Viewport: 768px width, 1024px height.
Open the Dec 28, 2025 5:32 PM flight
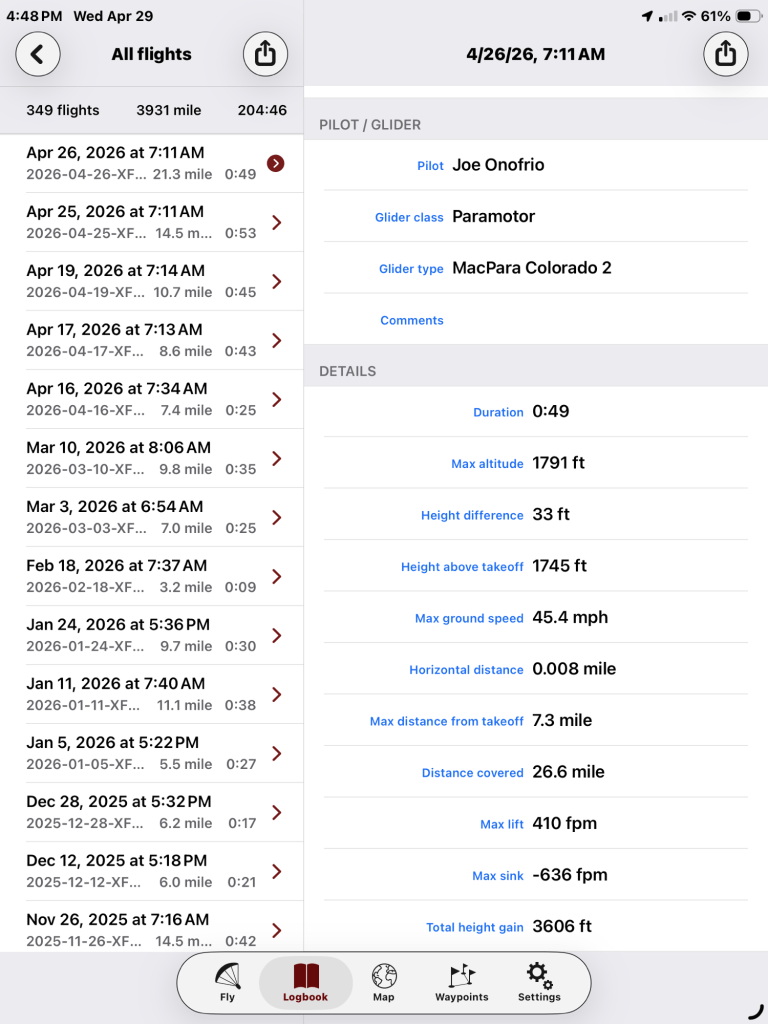140,812
